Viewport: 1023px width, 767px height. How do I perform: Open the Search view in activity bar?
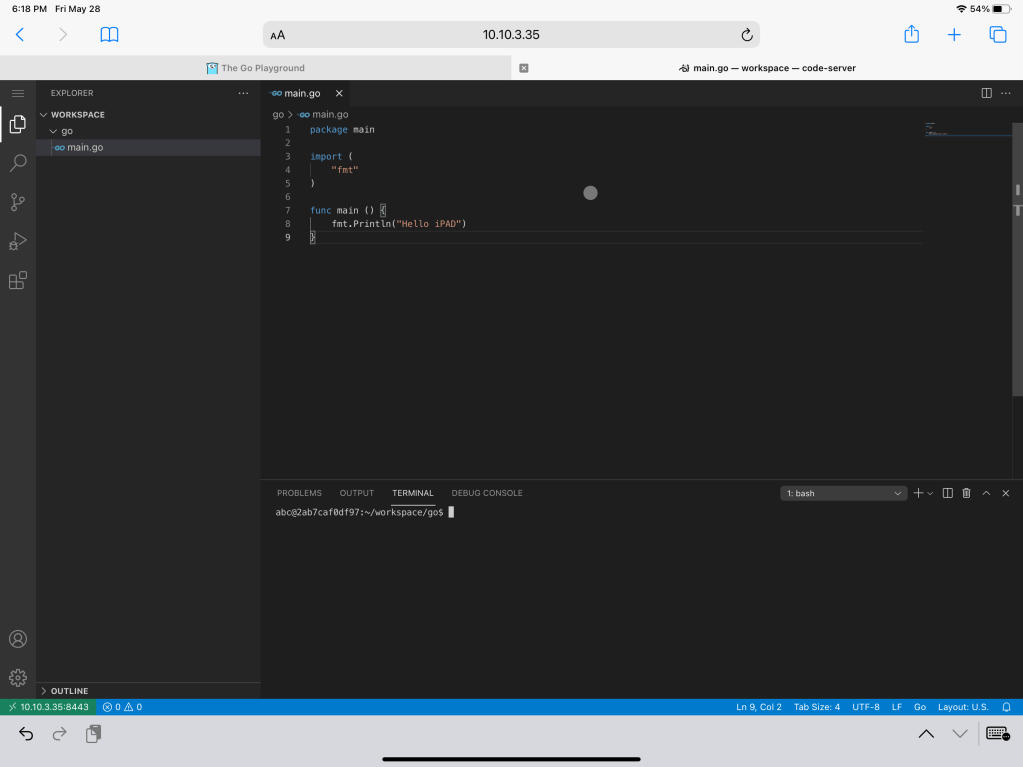point(18,163)
